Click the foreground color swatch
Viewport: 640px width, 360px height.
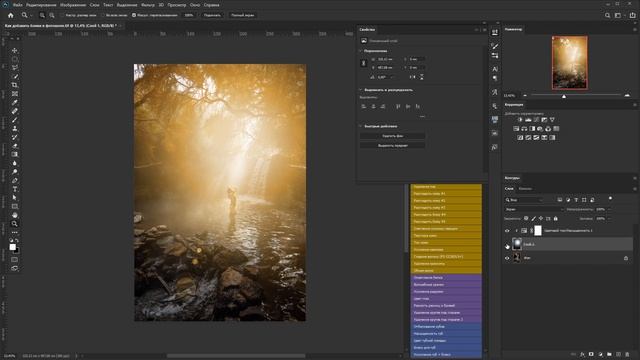coord(13,247)
